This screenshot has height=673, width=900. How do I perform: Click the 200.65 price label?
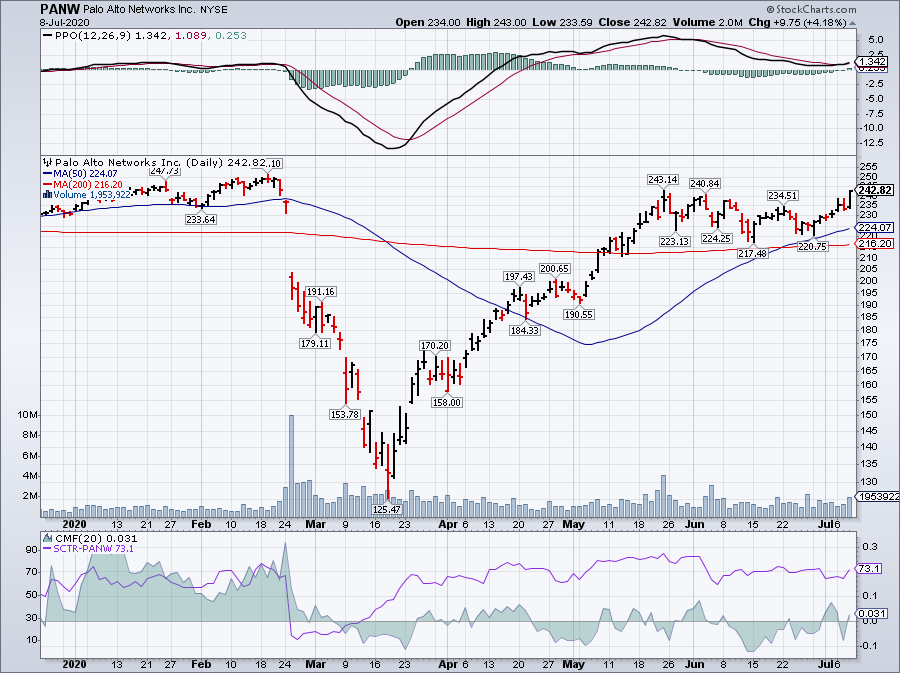[x=555, y=269]
